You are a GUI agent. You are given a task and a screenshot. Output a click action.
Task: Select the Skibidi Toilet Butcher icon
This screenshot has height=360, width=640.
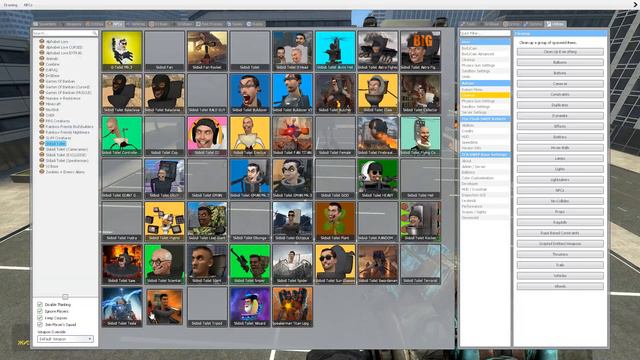(335, 93)
